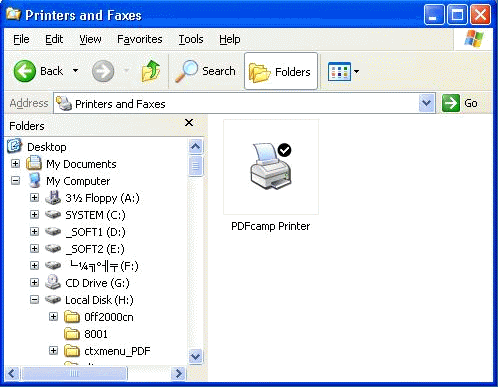
Task: Click the folder tree scroll down arrow
Action: (196, 357)
